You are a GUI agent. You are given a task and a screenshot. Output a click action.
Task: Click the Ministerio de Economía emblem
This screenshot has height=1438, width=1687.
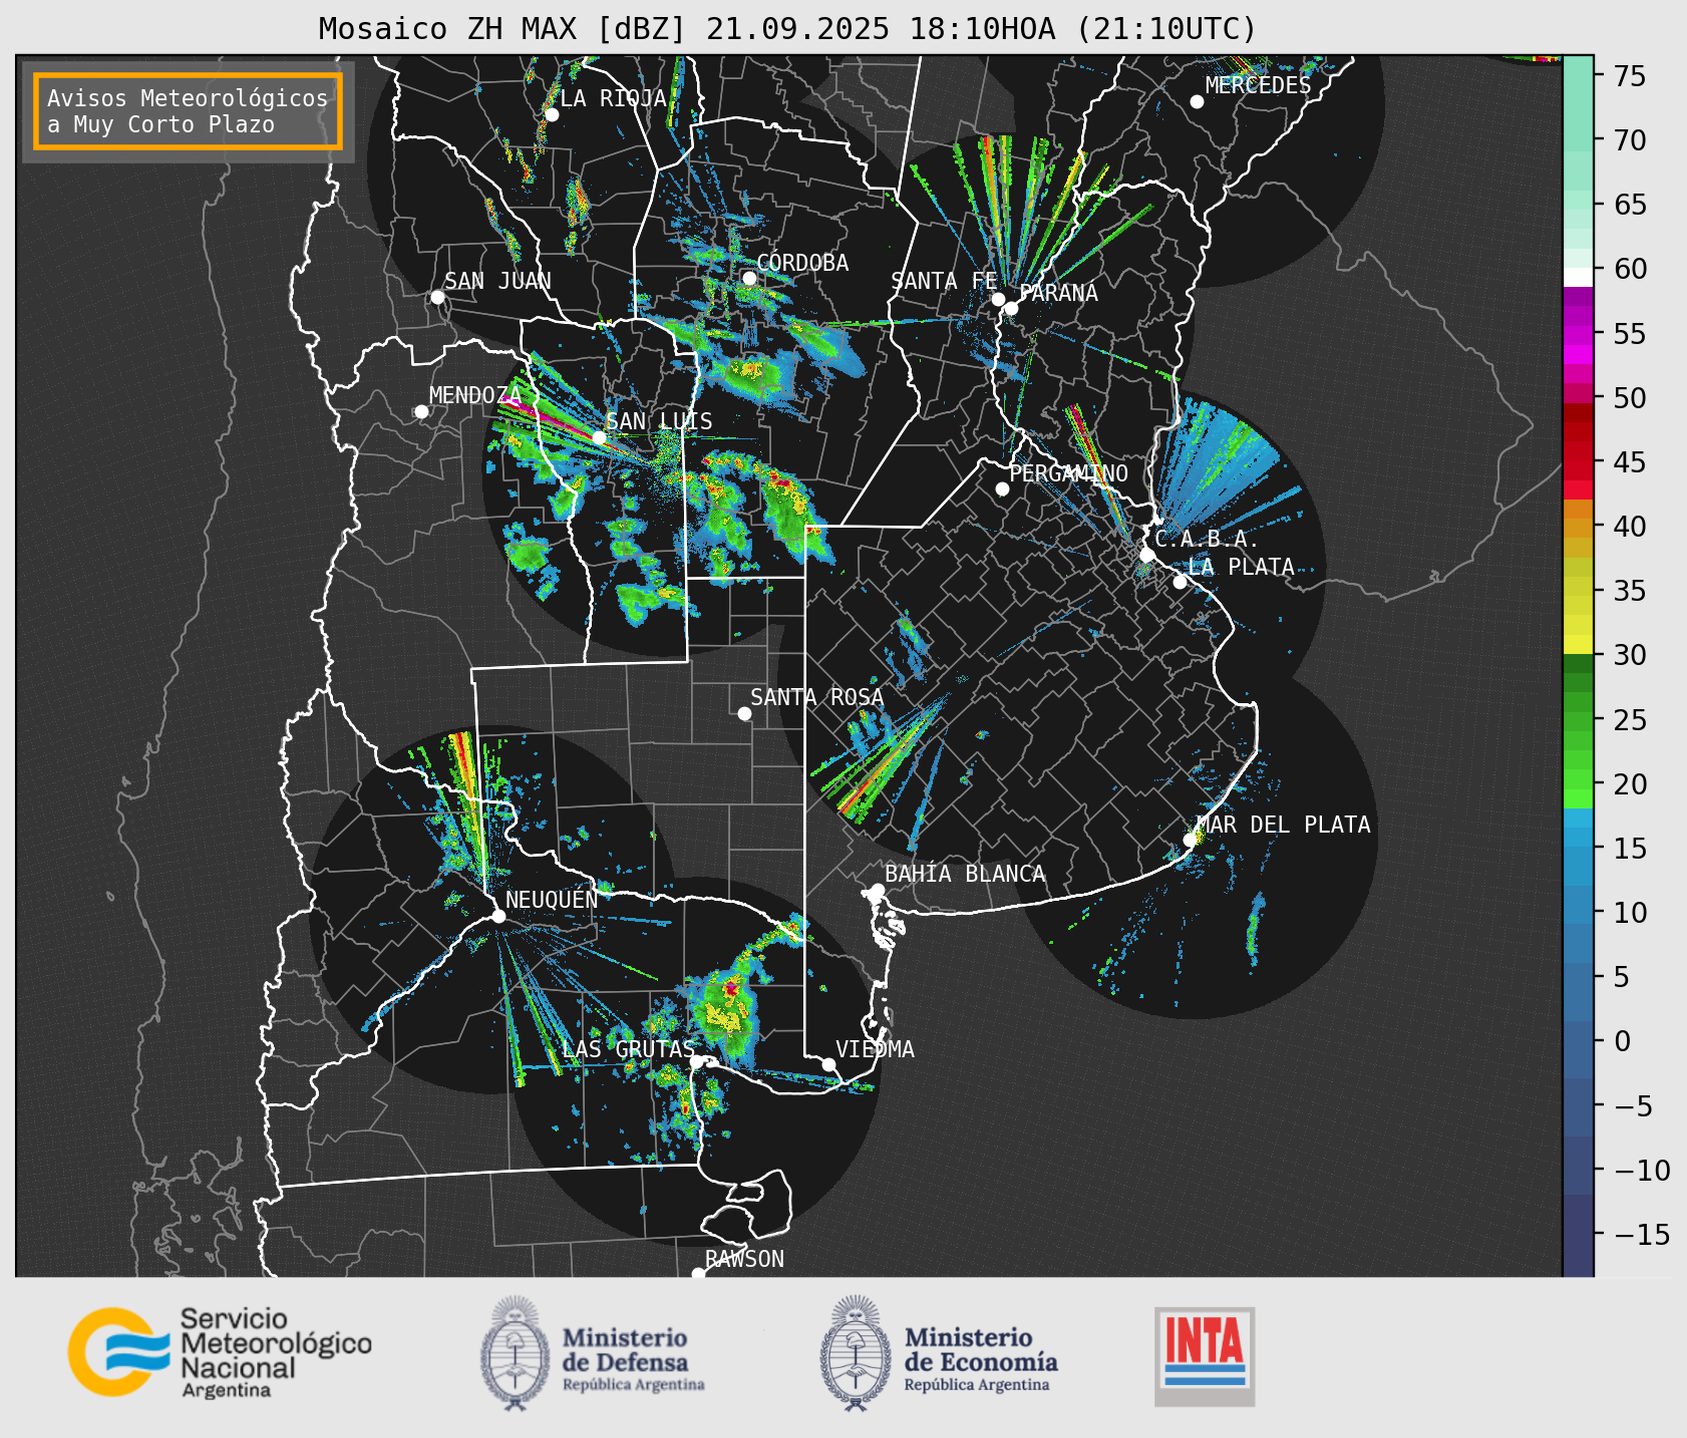pyautogui.click(x=855, y=1352)
